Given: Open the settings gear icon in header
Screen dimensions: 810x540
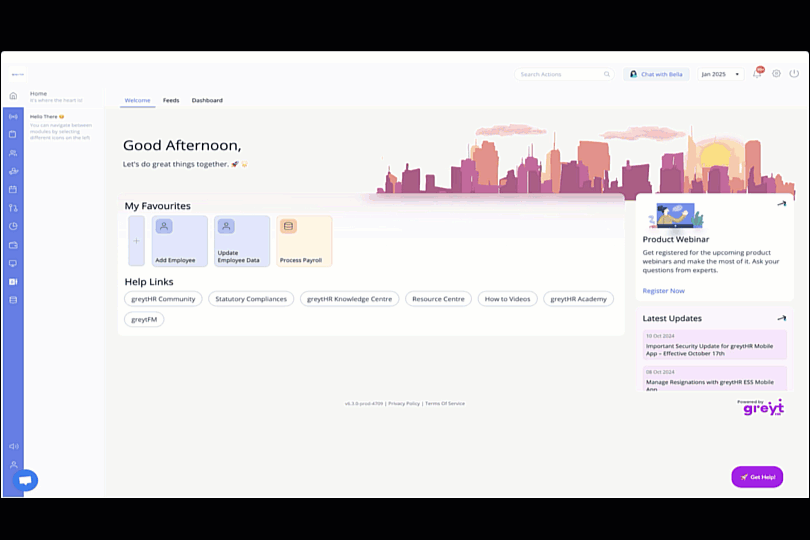Looking at the screenshot, I should 776,74.
